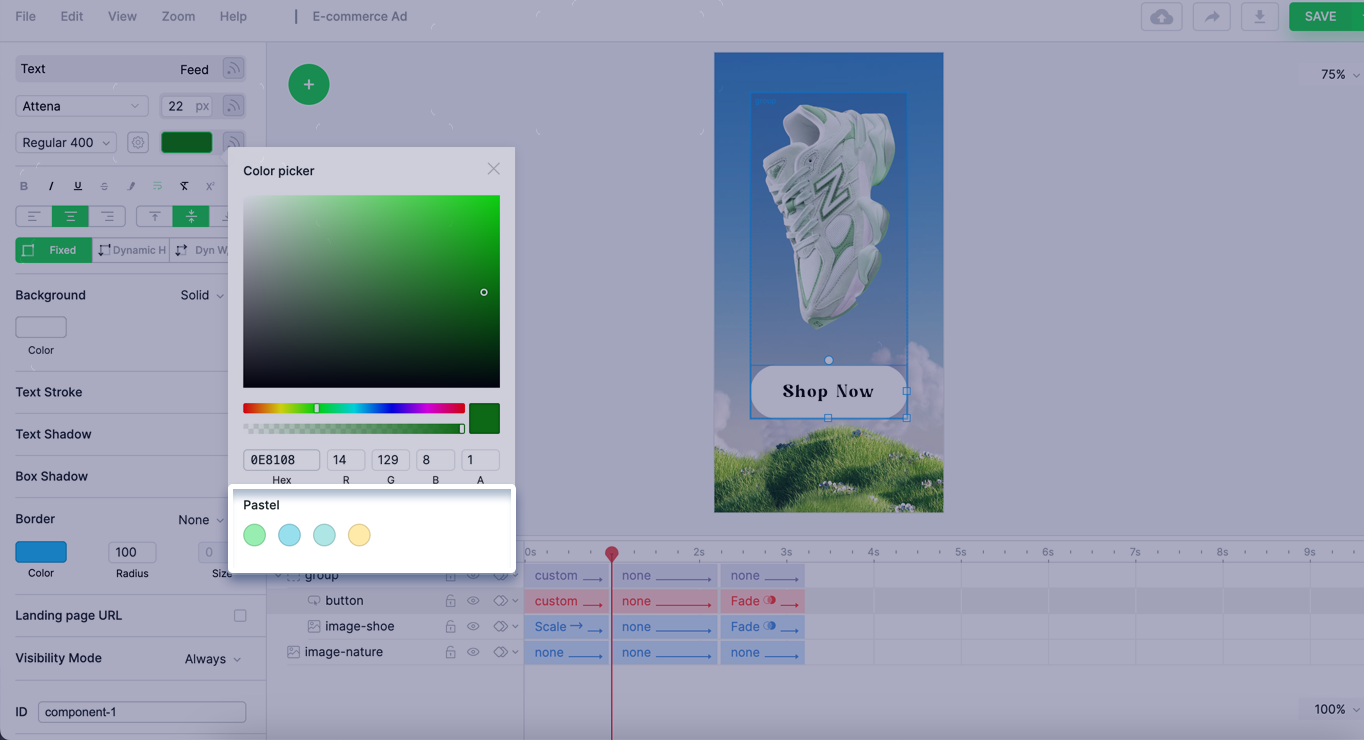Toggle lock on the image-shoe layer

pos(450,627)
